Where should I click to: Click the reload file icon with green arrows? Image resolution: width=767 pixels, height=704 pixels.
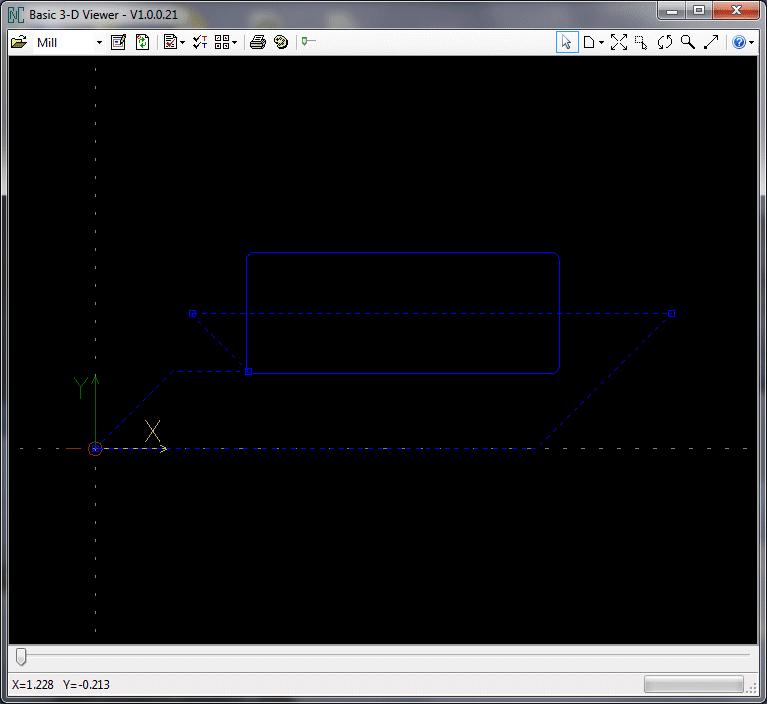[142, 42]
